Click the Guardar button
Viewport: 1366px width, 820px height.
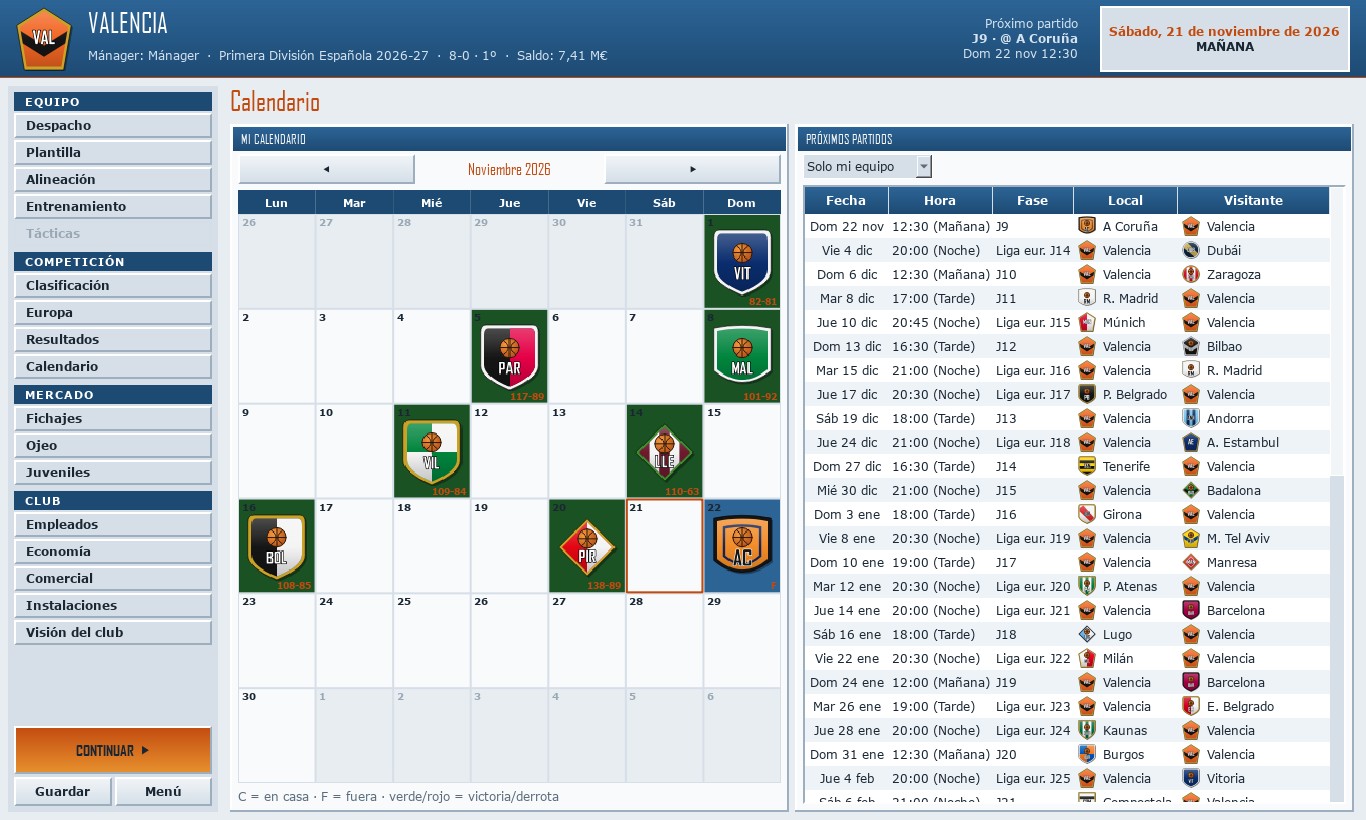(63, 791)
